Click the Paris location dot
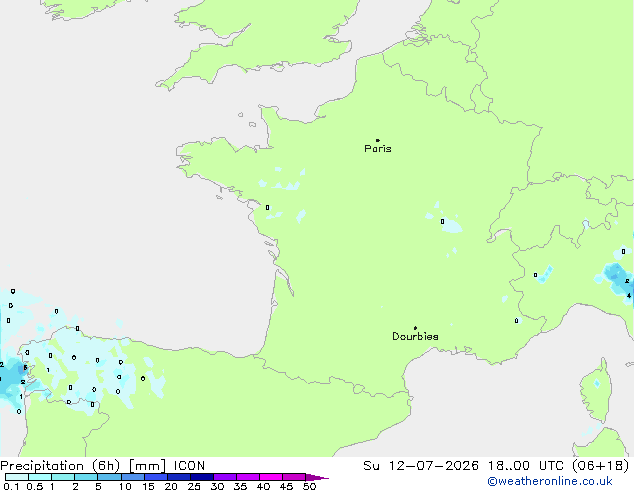634x490 pixels. click(378, 140)
